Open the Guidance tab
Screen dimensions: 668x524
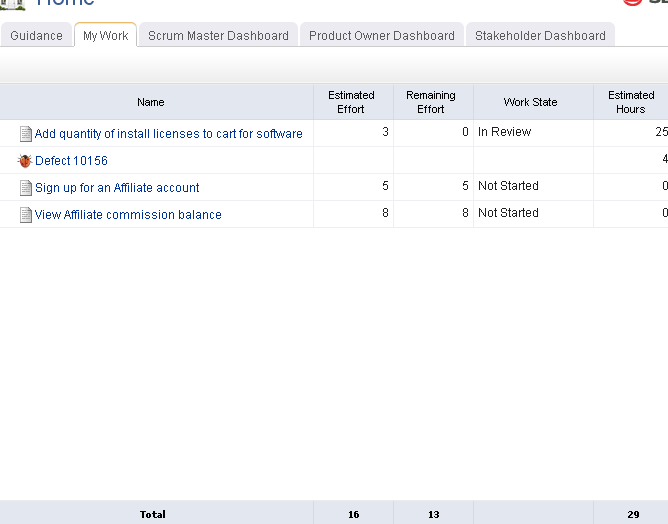pos(37,36)
